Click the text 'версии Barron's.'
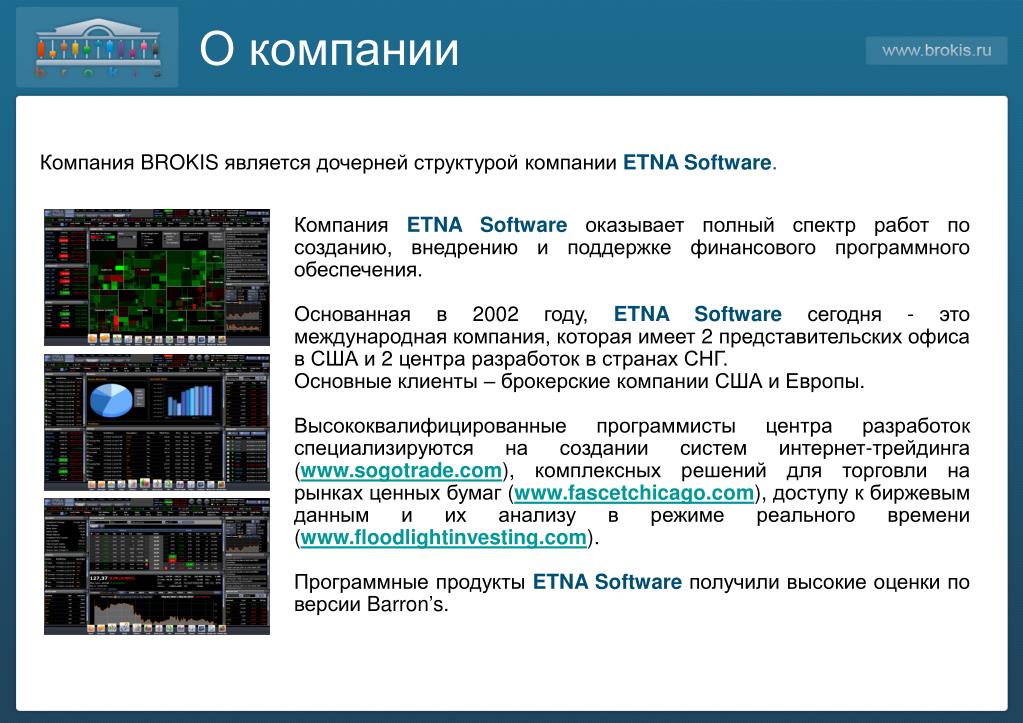This screenshot has height=723, width=1023. coord(371,604)
